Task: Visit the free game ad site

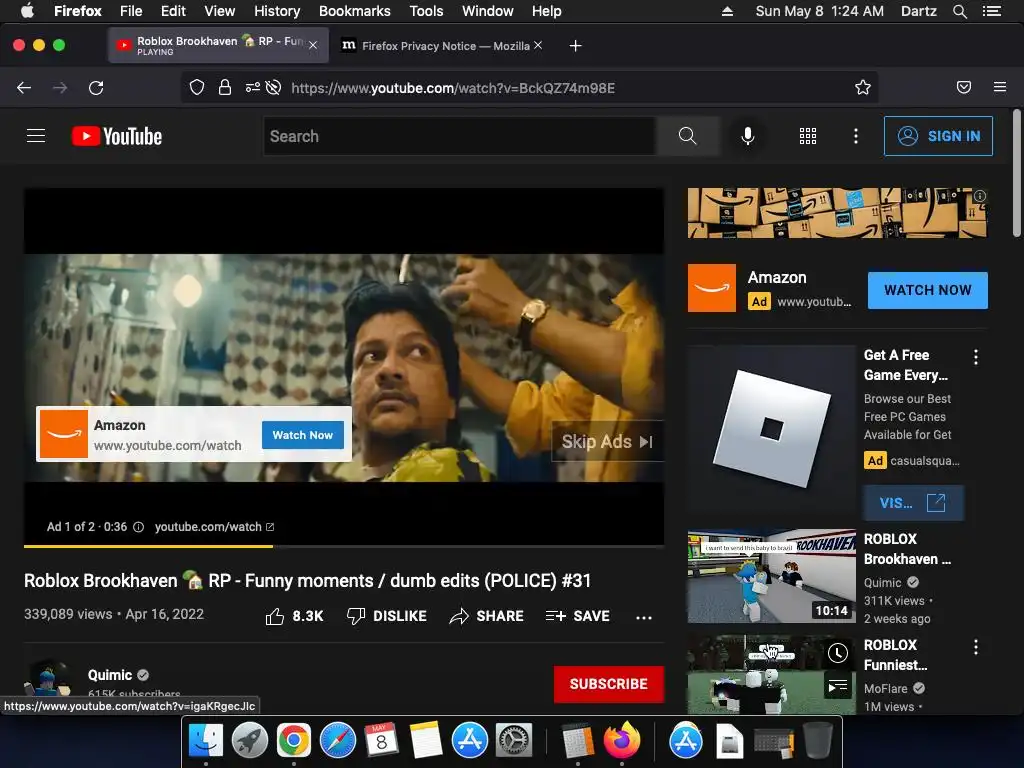Action: tap(913, 503)
